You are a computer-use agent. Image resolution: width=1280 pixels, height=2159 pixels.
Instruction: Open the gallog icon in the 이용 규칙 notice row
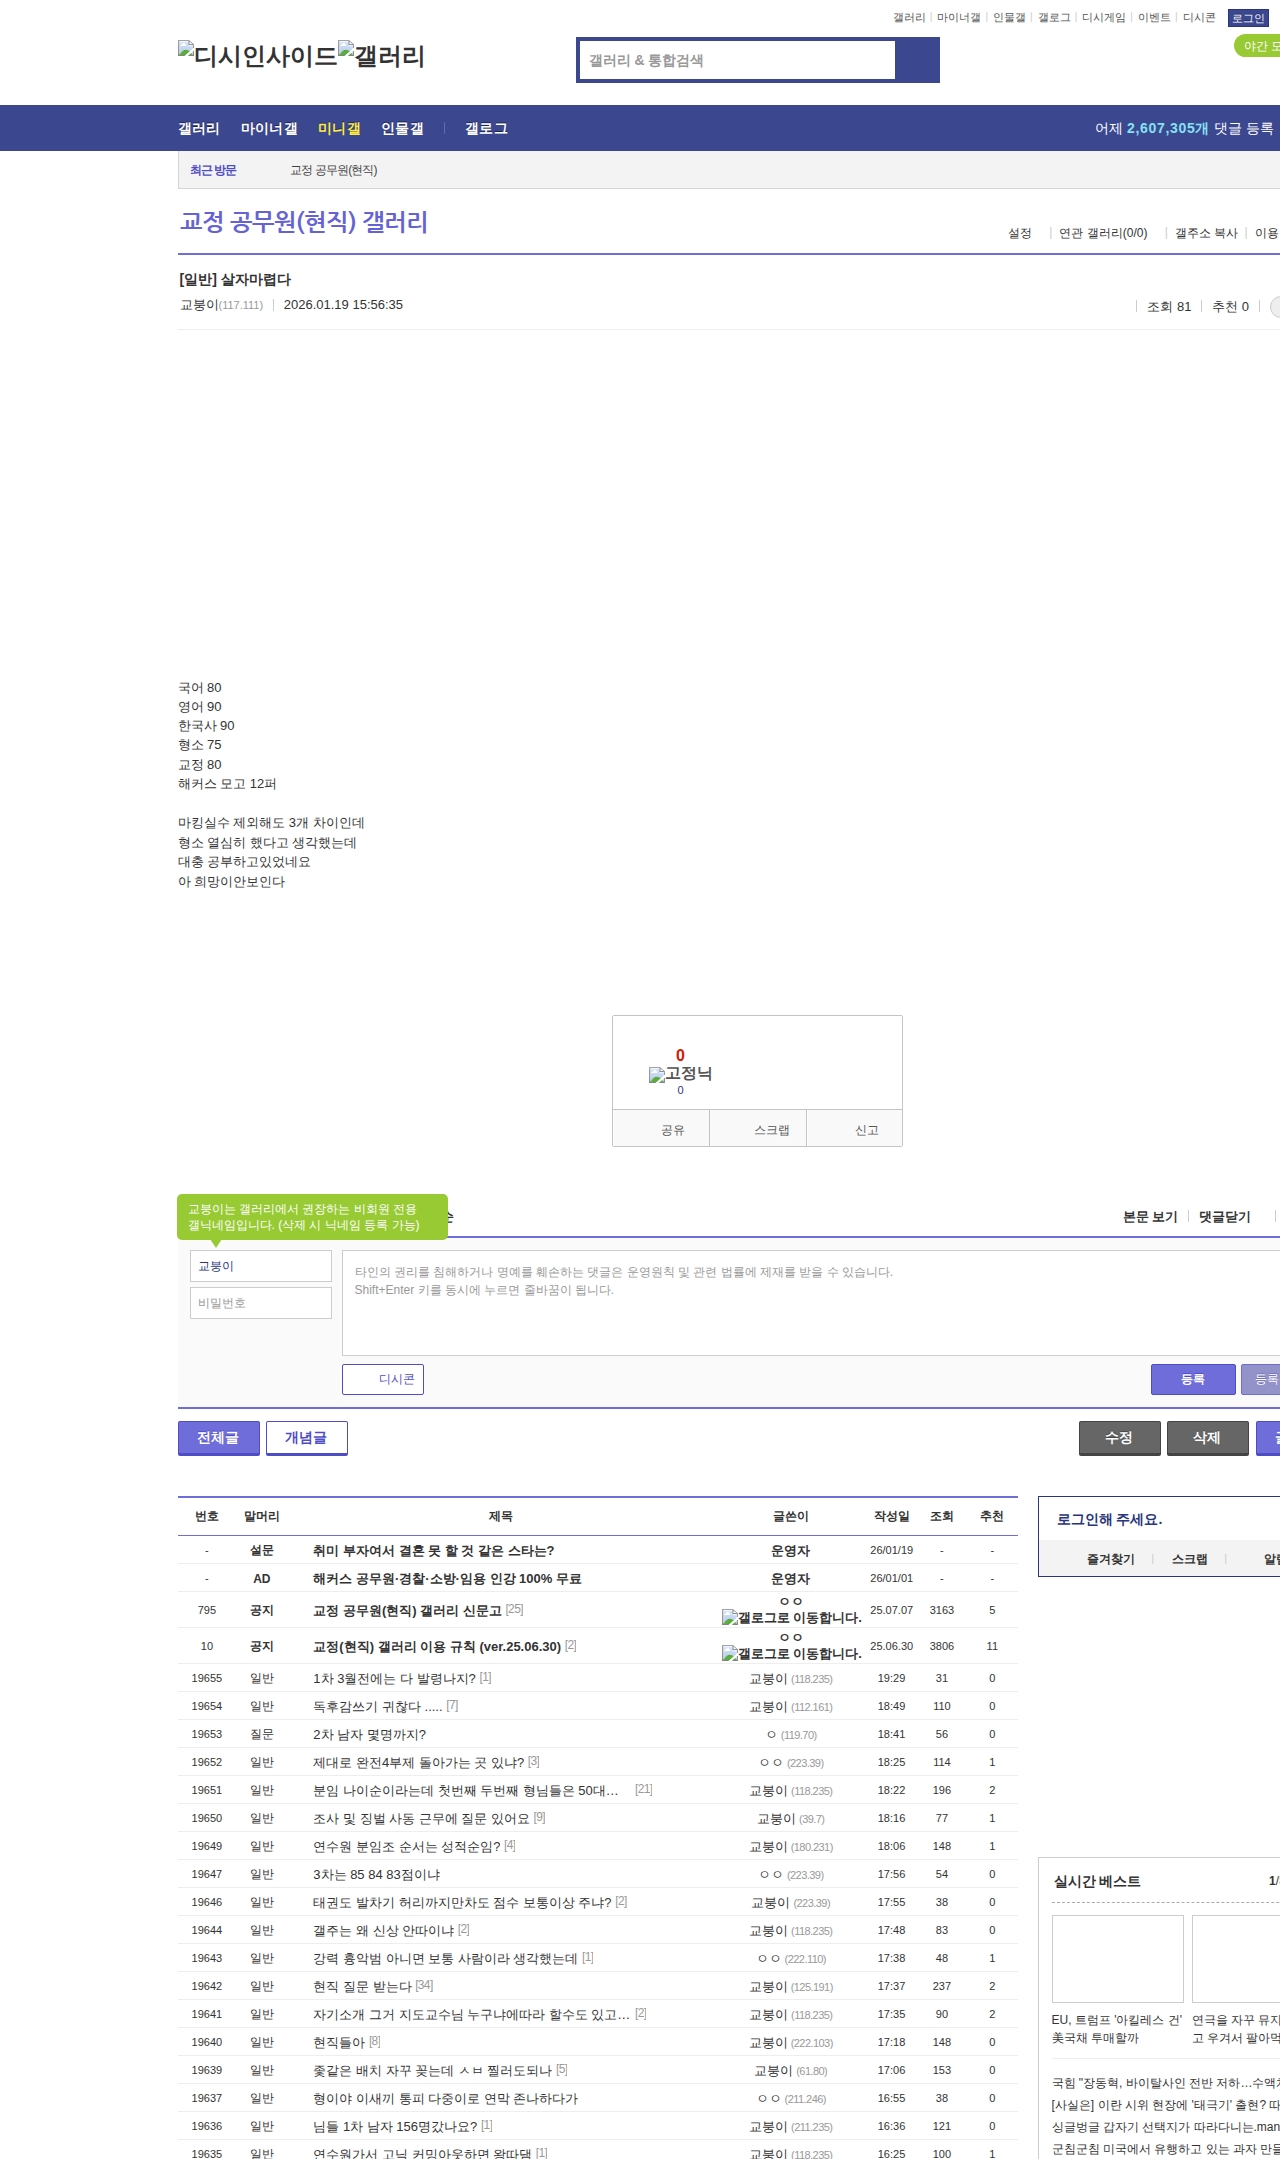tap(791, 1653)
